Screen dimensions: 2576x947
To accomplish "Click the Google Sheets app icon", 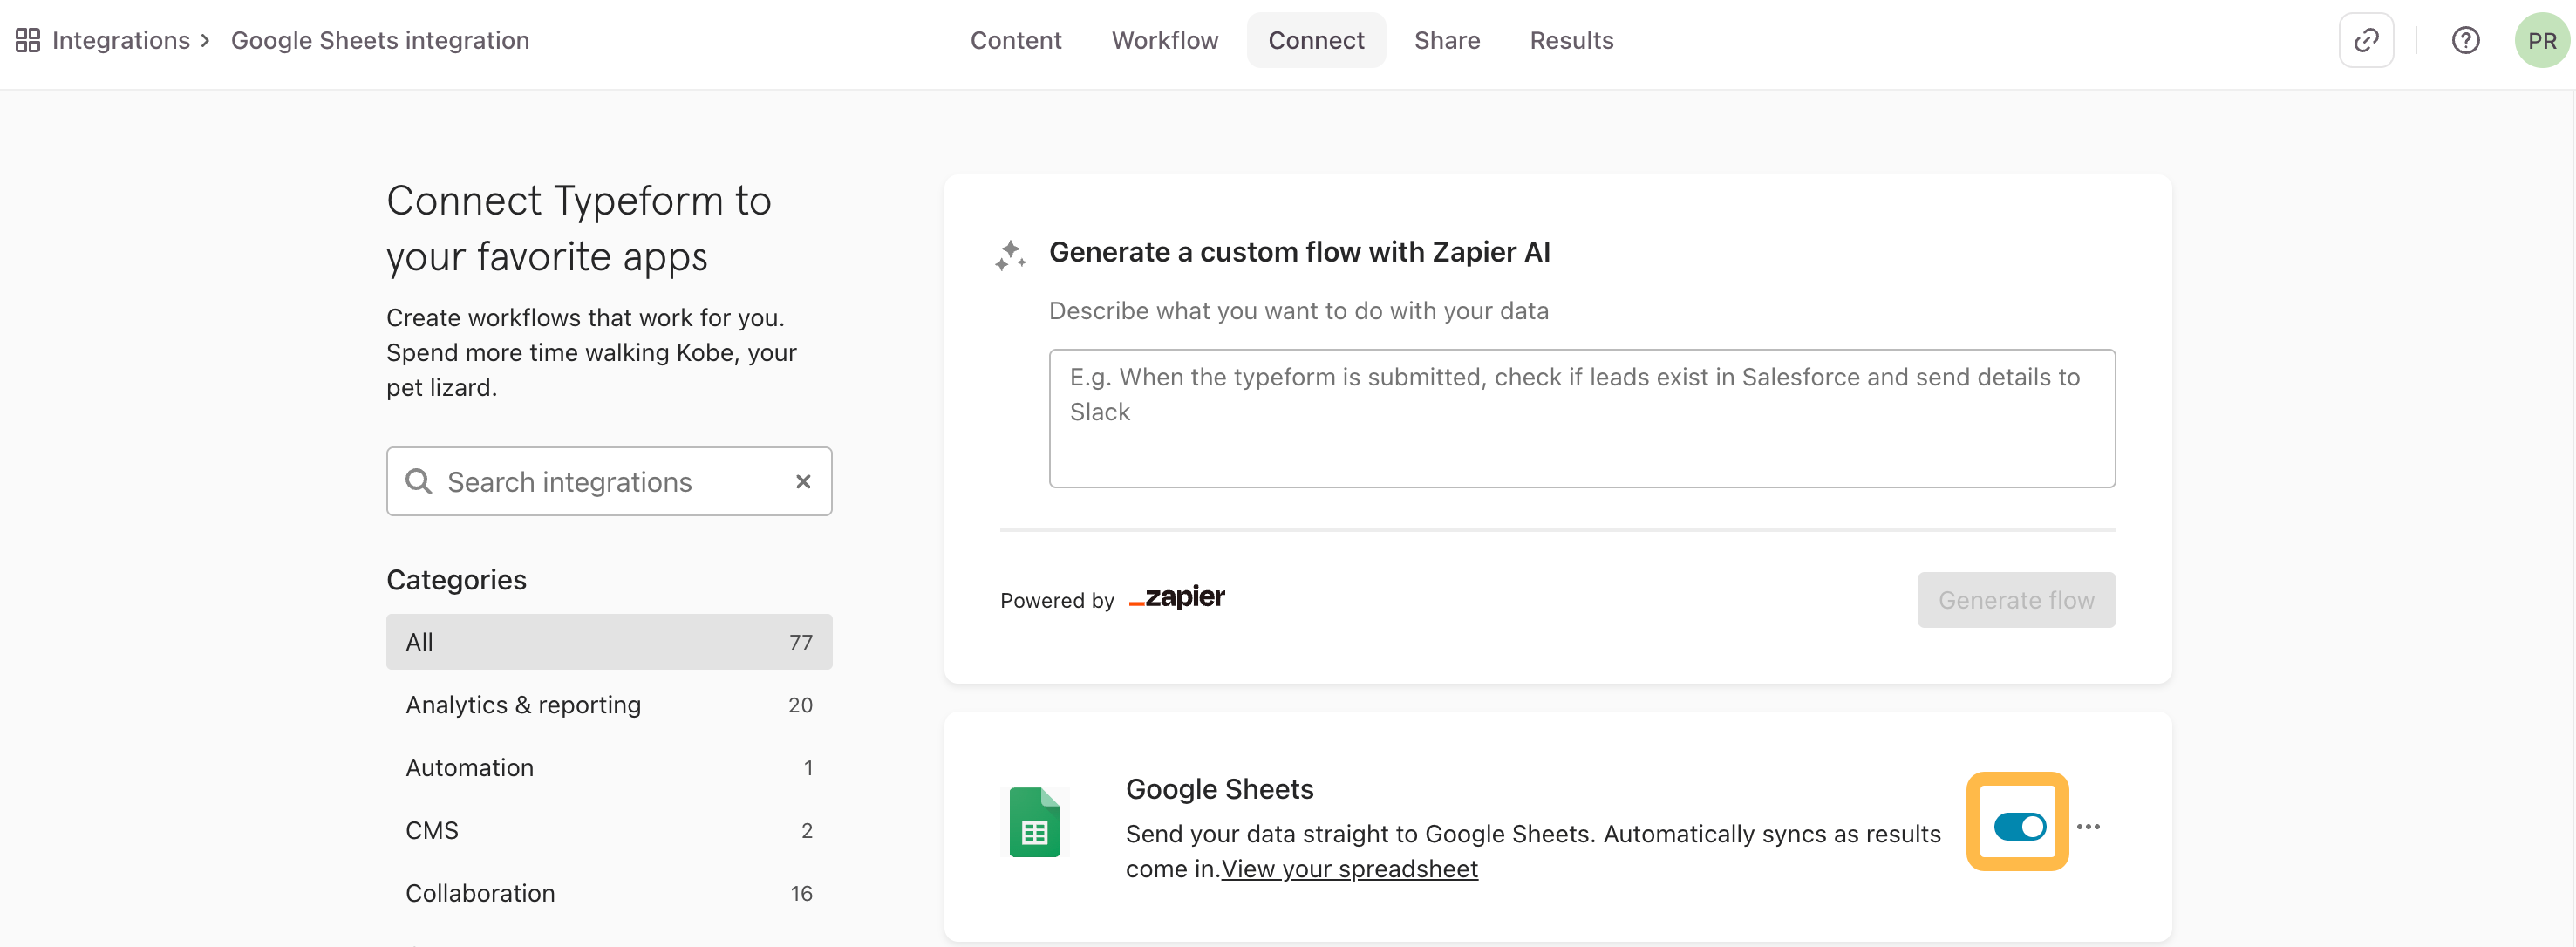I will click(x=1034, y=822).
